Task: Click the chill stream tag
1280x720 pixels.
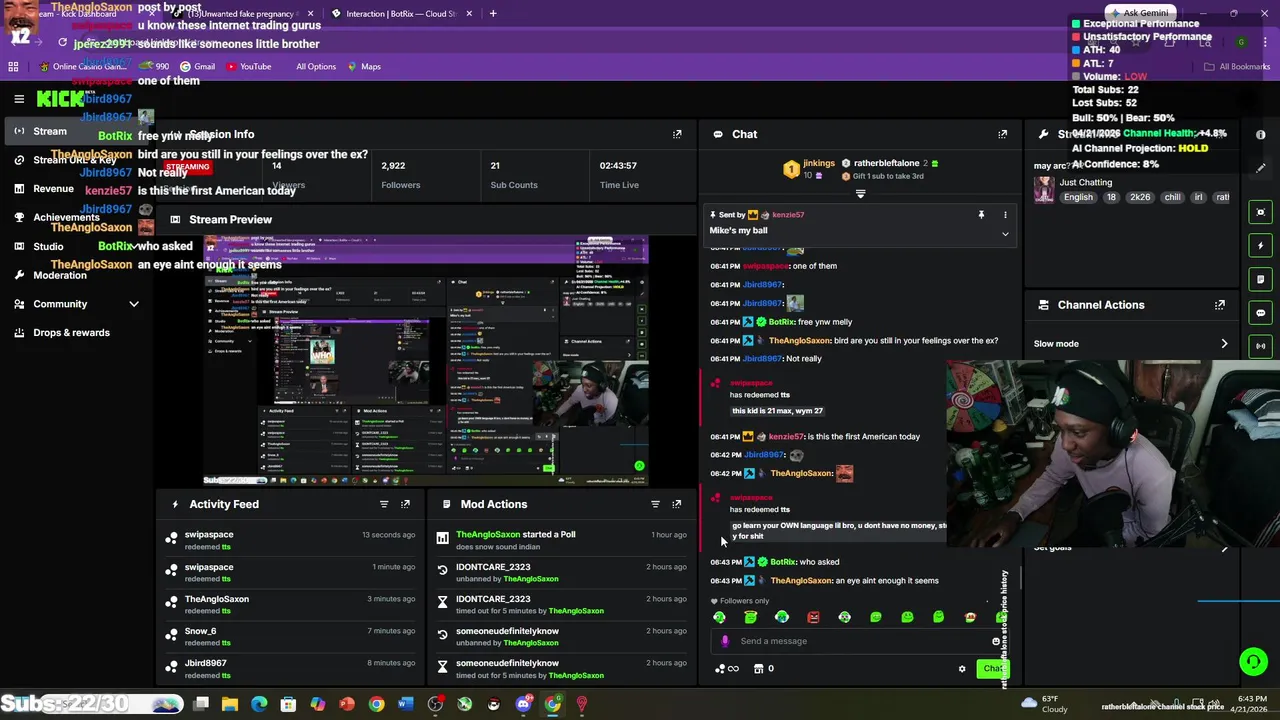Action: tap(1172, 197)
